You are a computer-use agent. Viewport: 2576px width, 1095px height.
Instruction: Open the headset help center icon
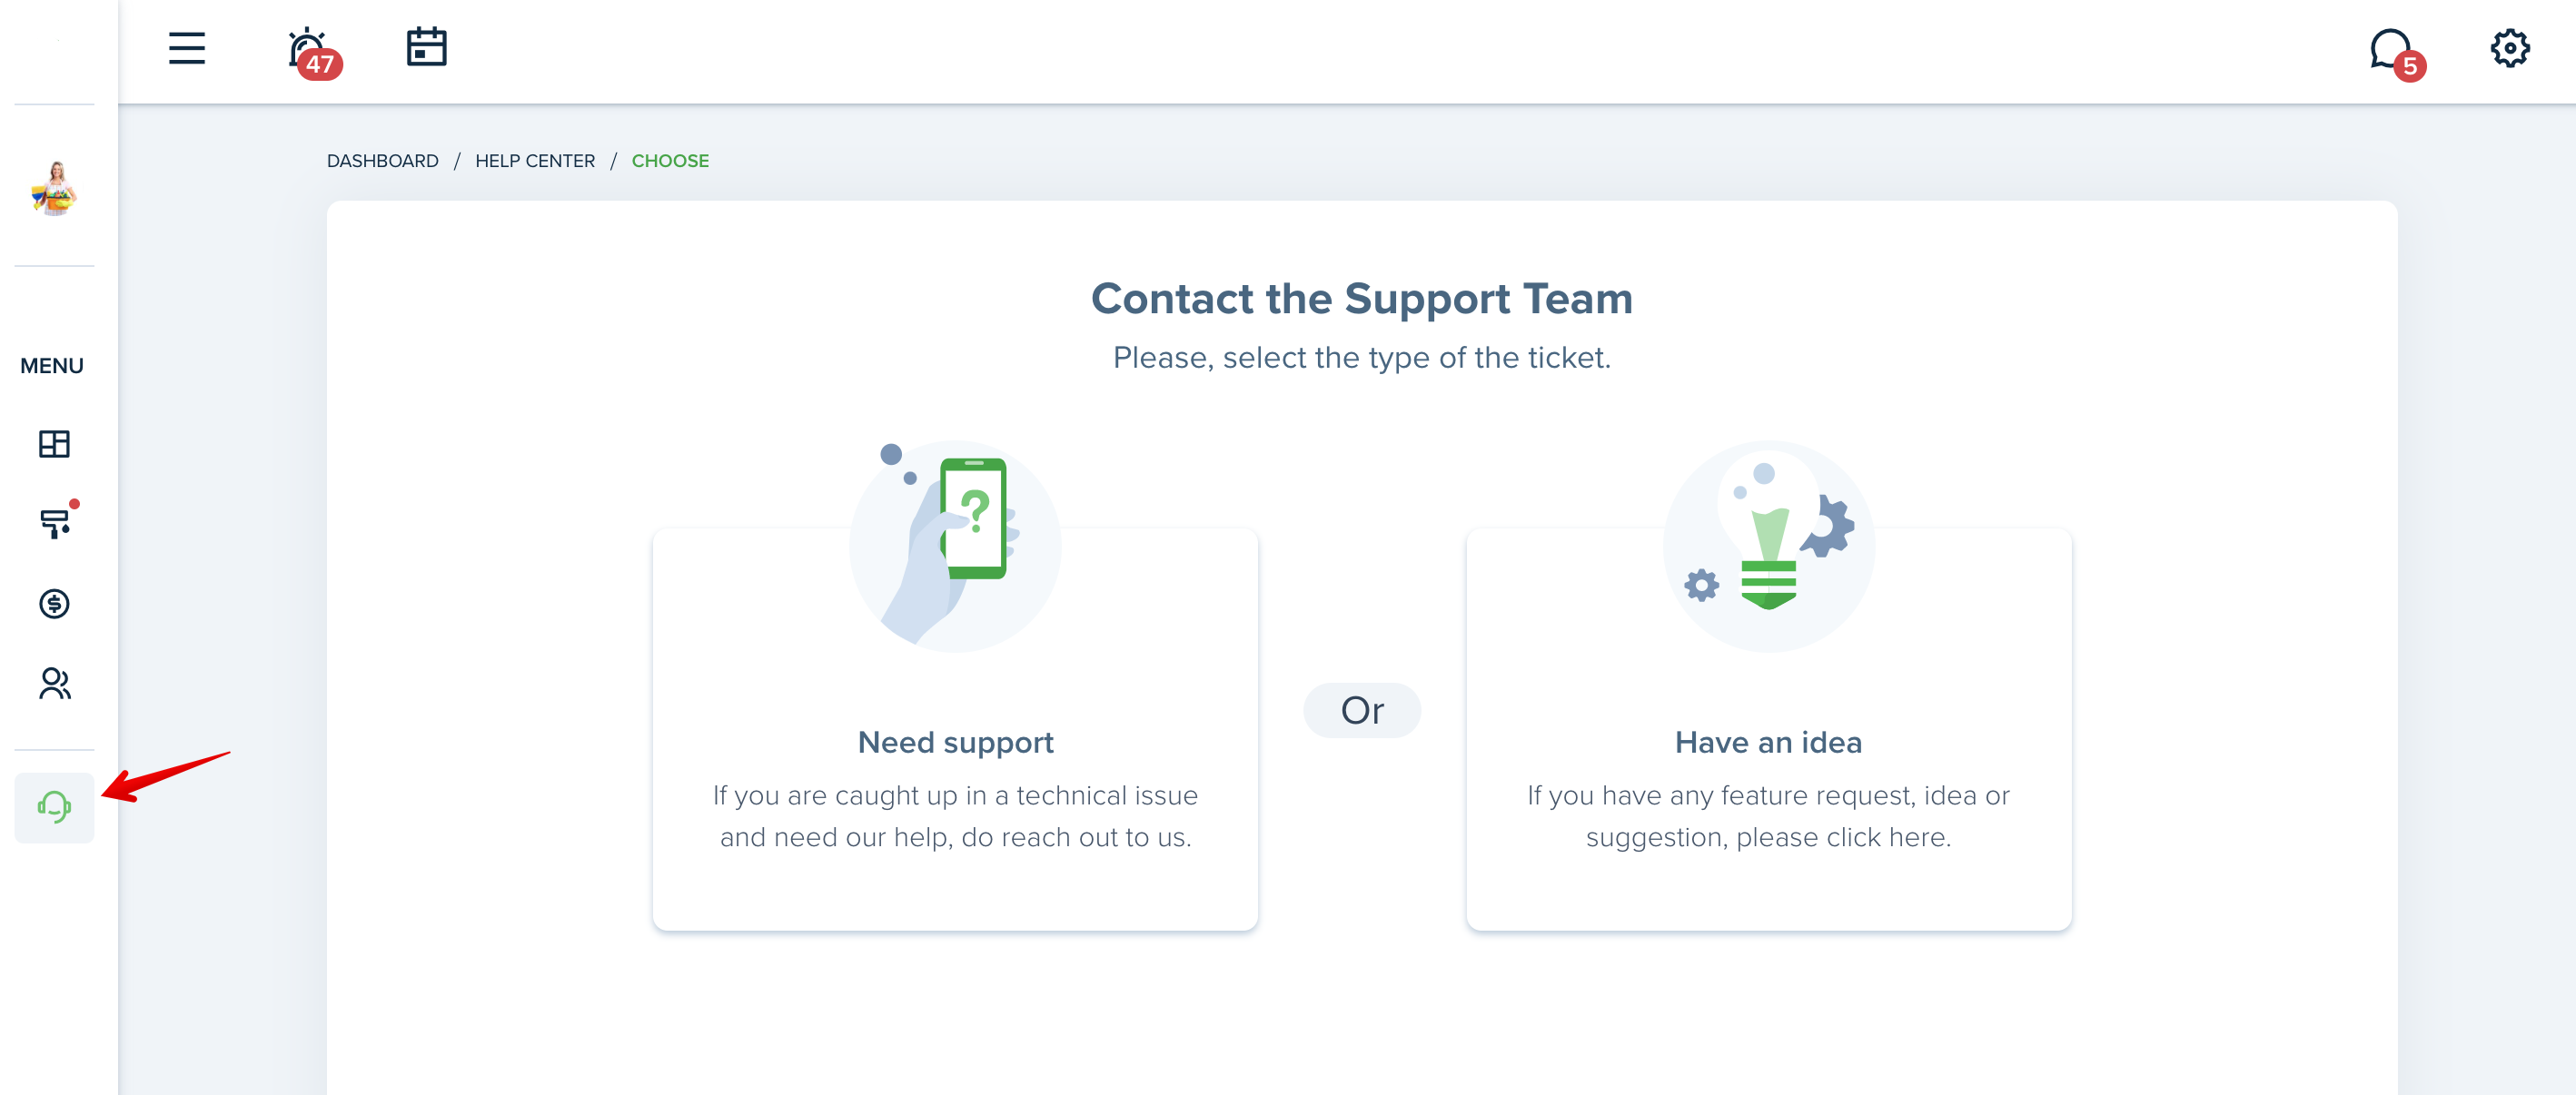point(54,807)
